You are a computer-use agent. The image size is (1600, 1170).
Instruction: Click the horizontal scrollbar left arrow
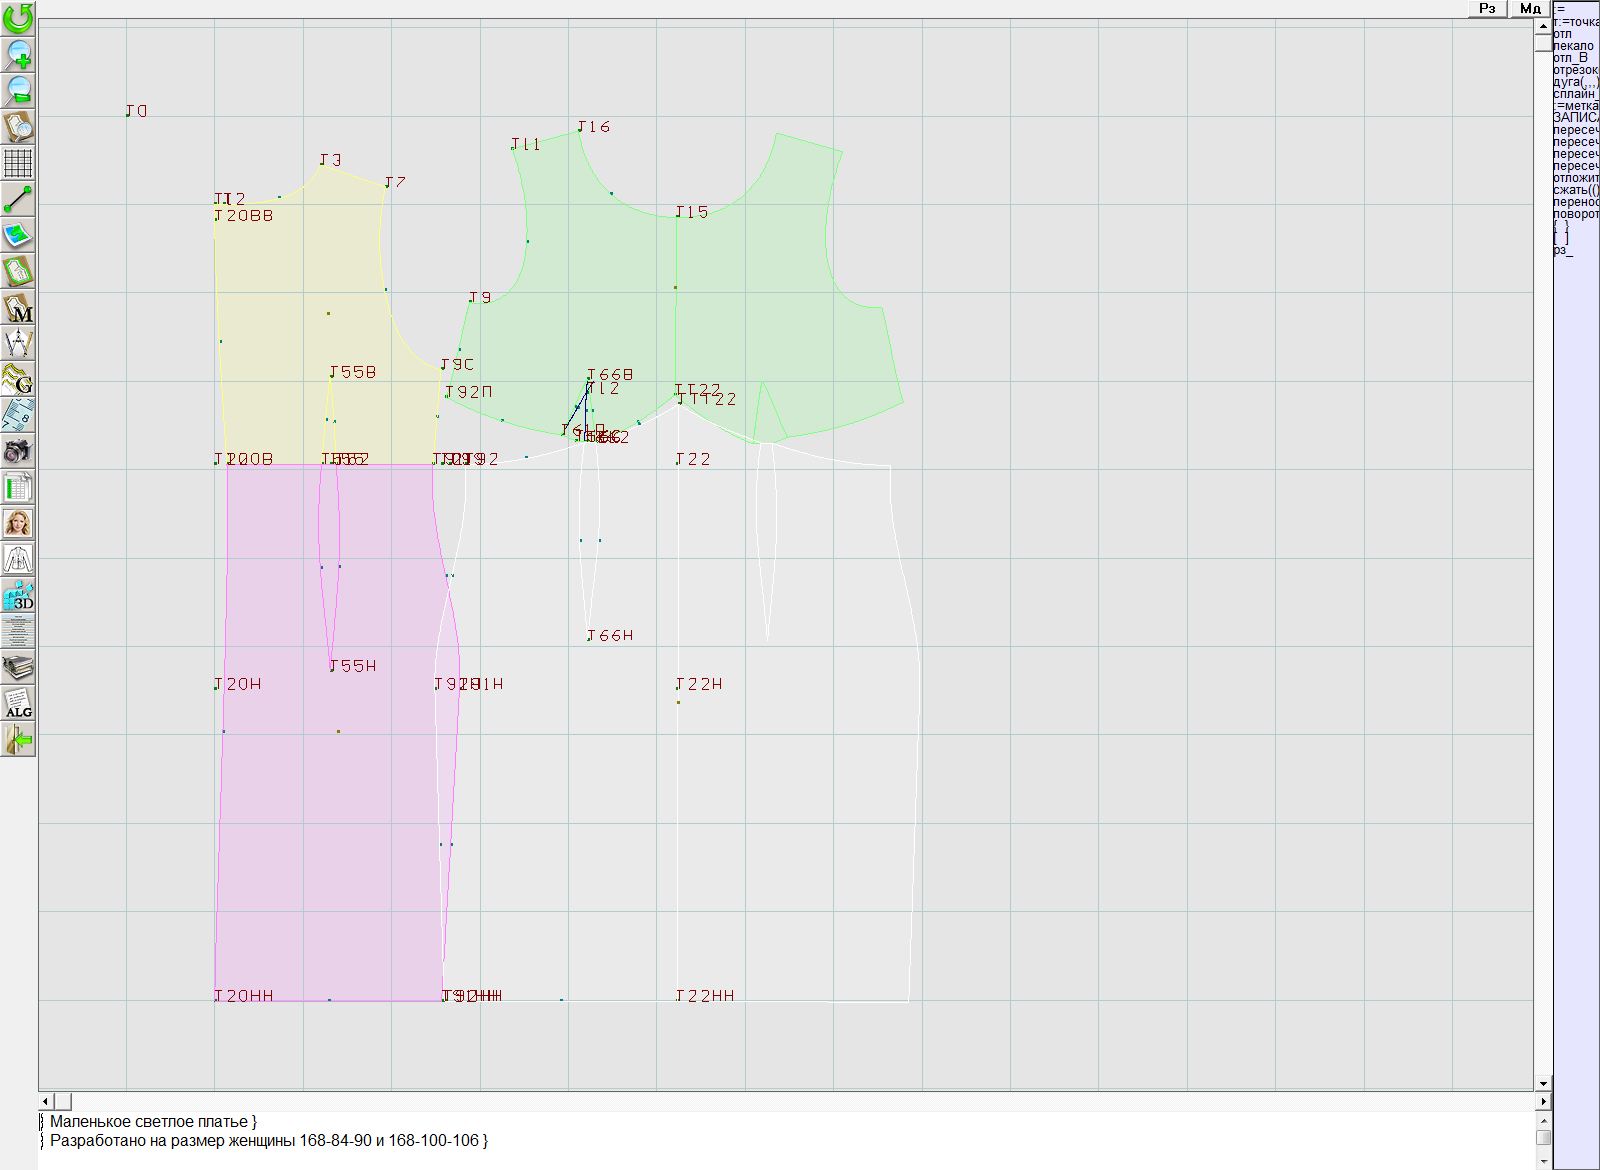[x=46, y=1101]
